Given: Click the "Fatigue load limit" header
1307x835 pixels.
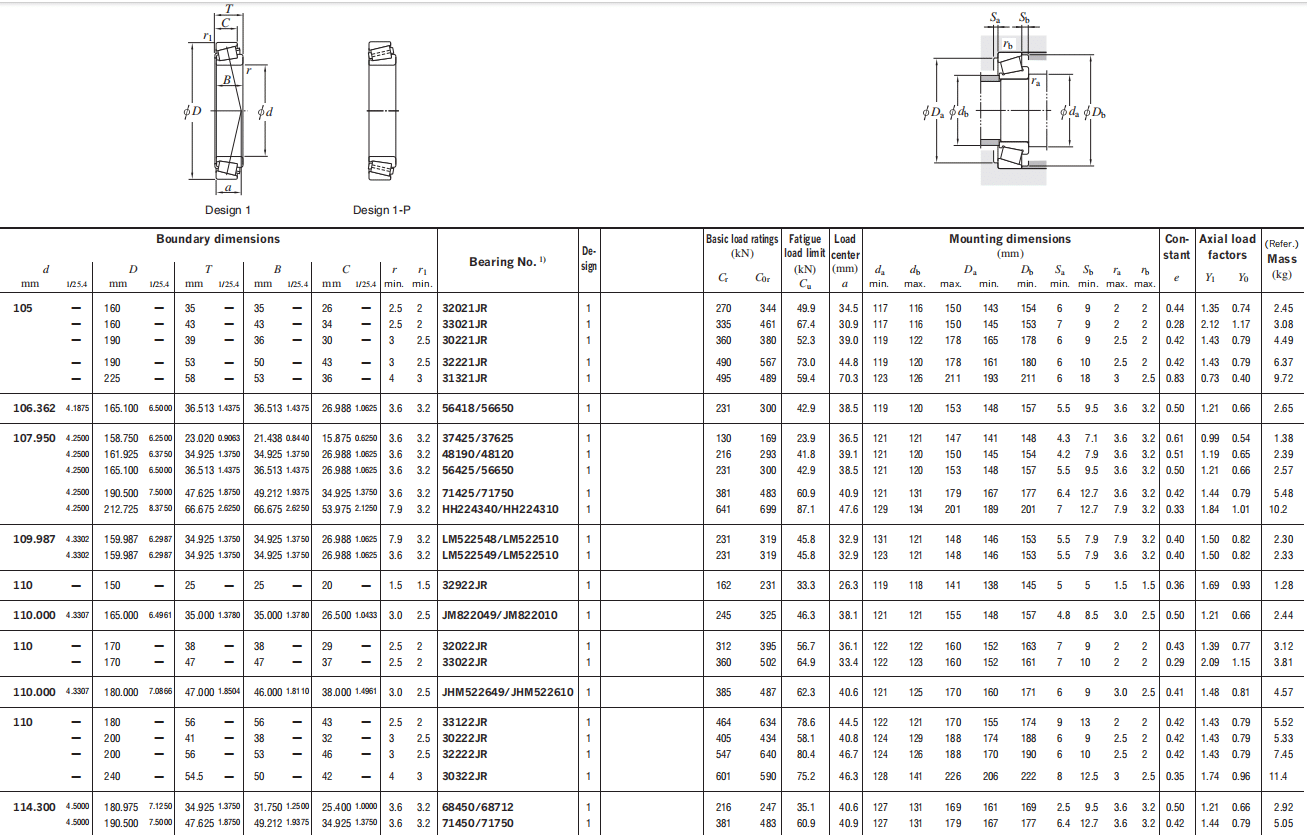Looking at the screenshot, I should 805,246.
